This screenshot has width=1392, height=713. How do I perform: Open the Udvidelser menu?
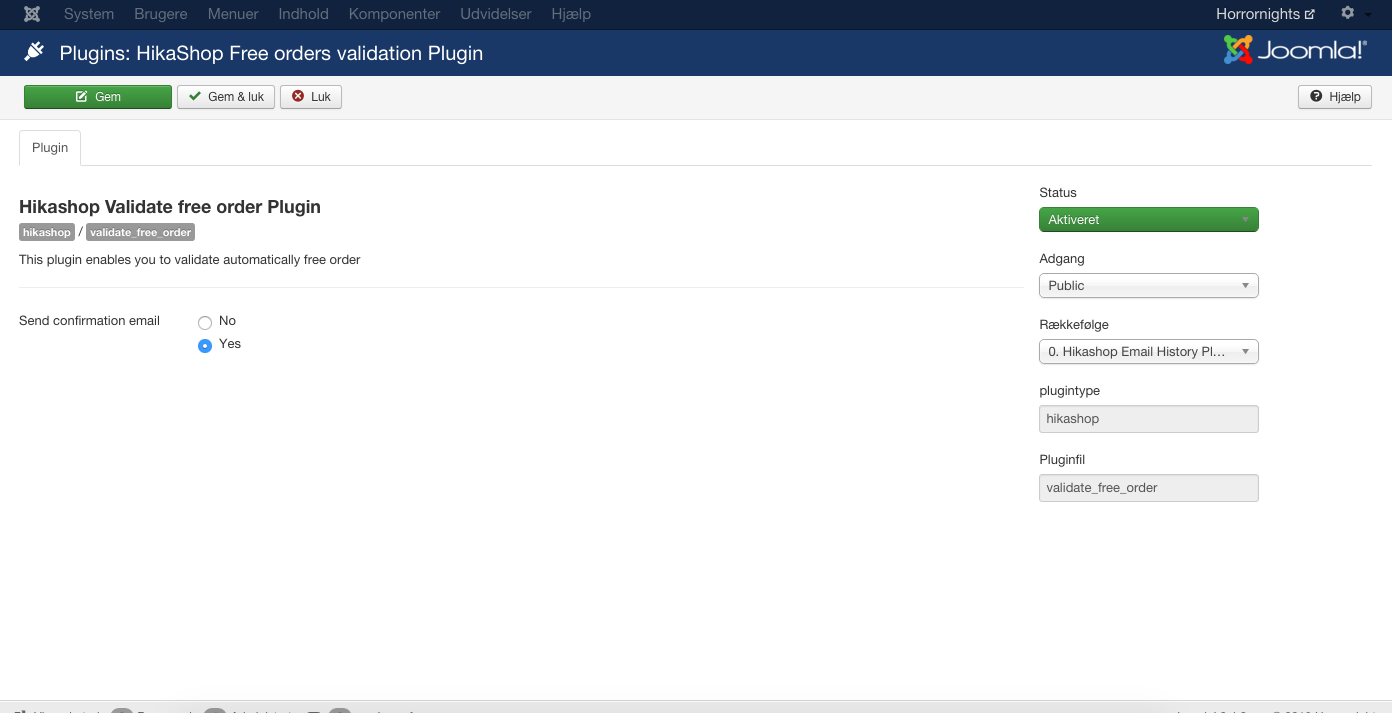pos(496,14)
